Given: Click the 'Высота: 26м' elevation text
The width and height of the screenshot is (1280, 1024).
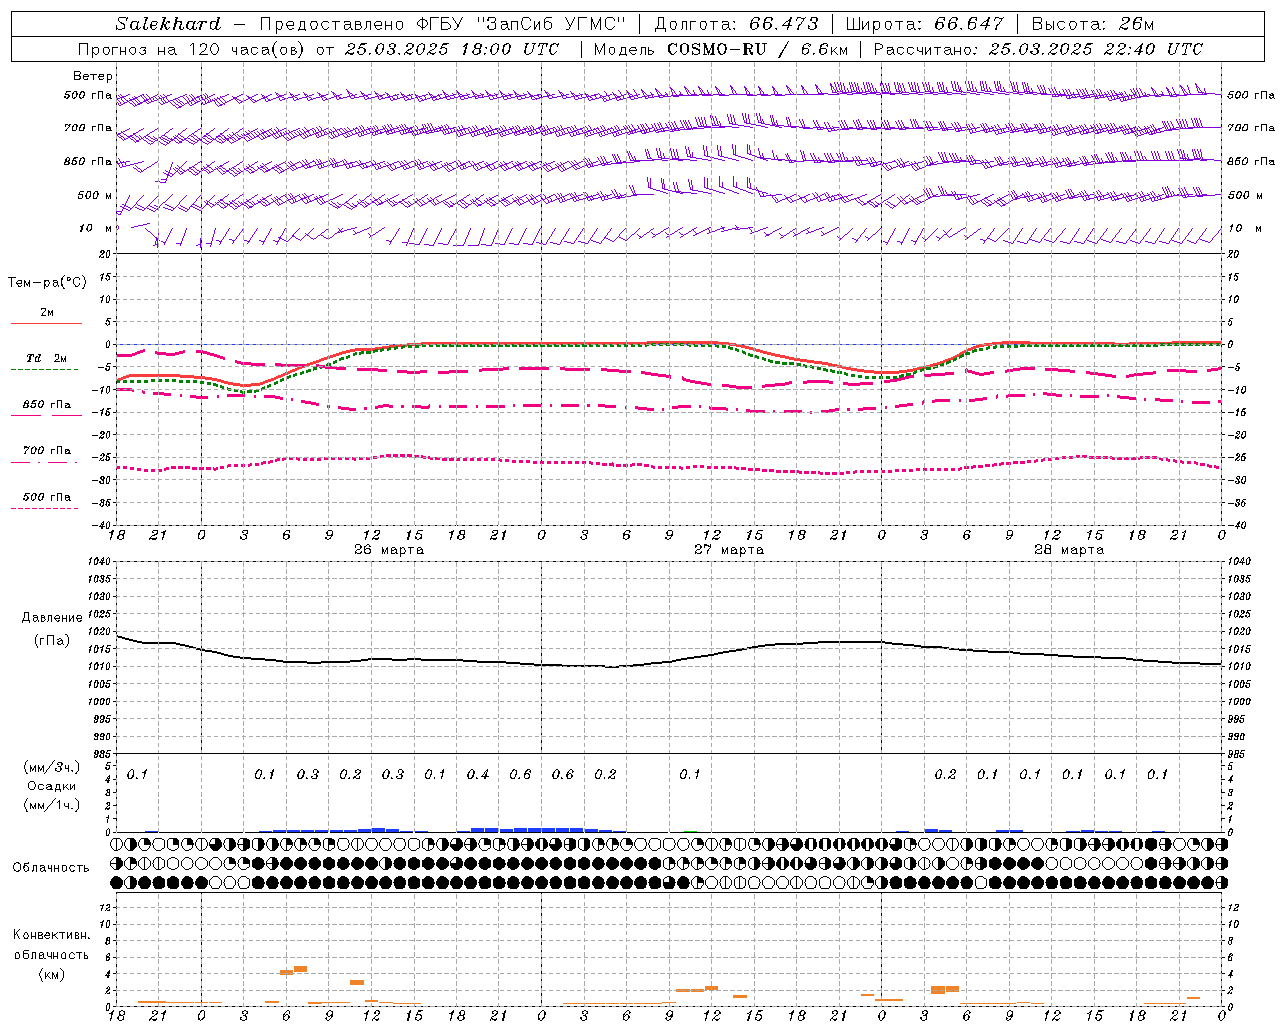Looking at the screenshot, I should [x=1093, y=24].
